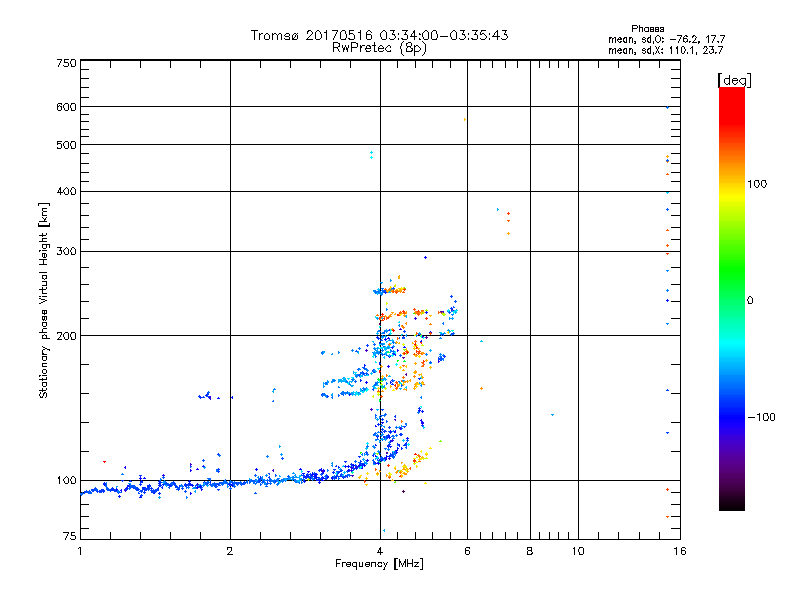Click y-axis tick label '750'
Viewport: 800px width, 600px height.
coord(66,63)
